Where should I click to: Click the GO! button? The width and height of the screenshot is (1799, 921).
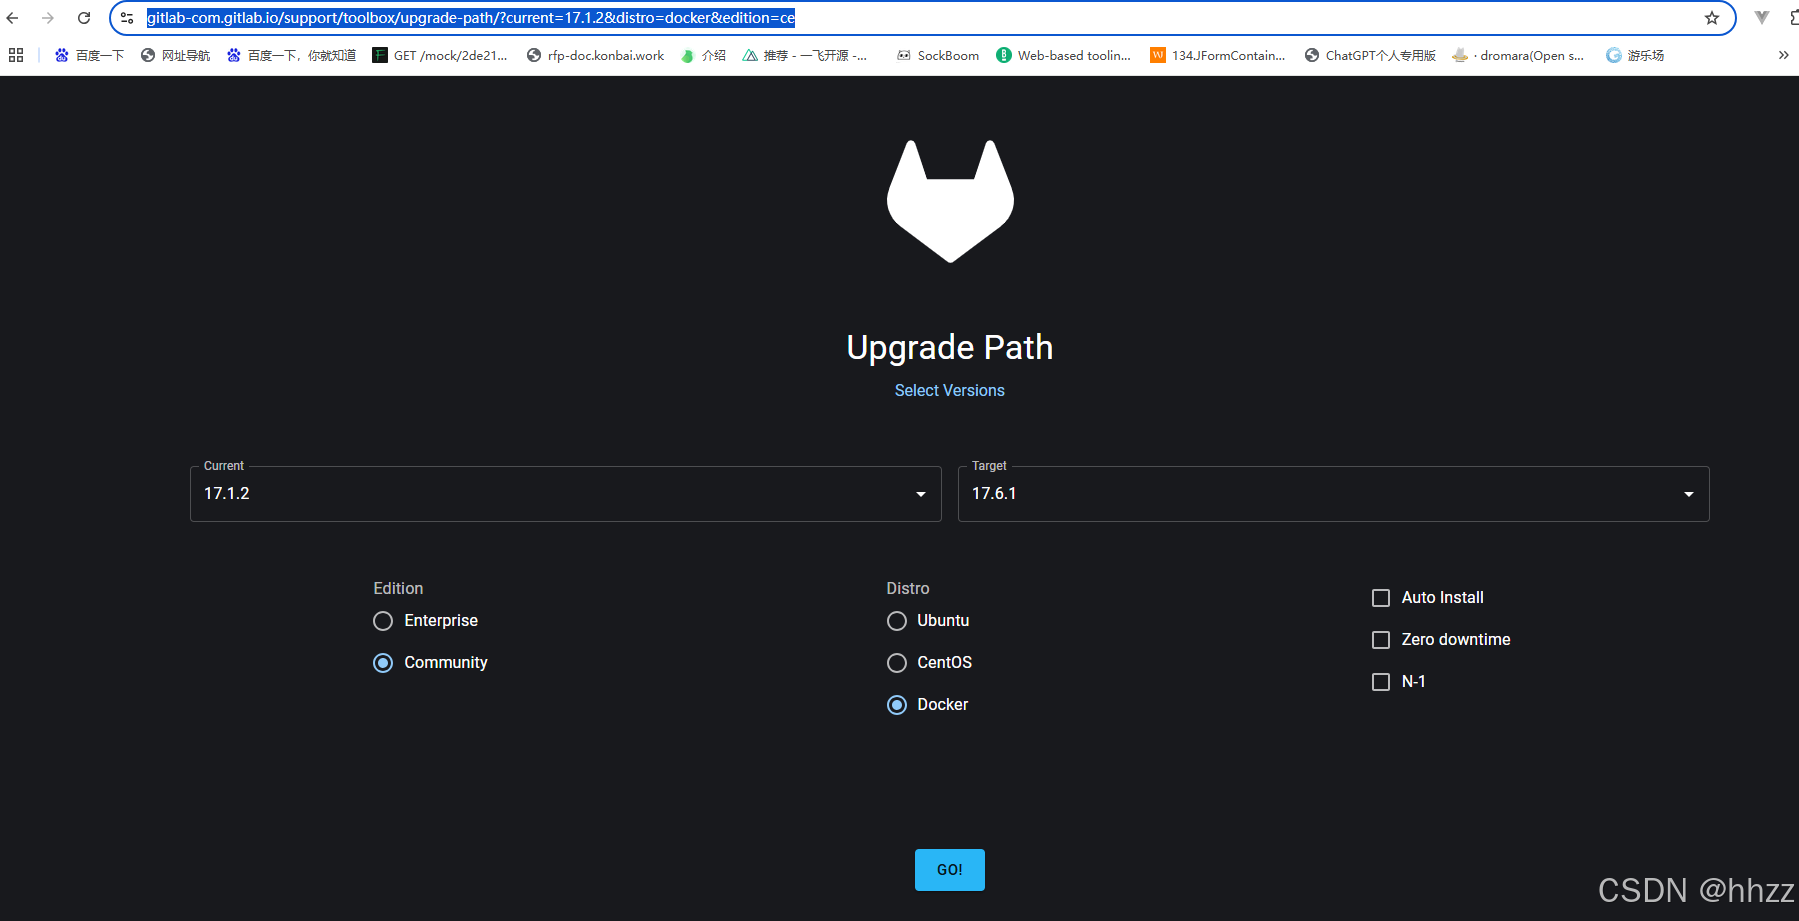pyautogui.click(x=950, y=870)
